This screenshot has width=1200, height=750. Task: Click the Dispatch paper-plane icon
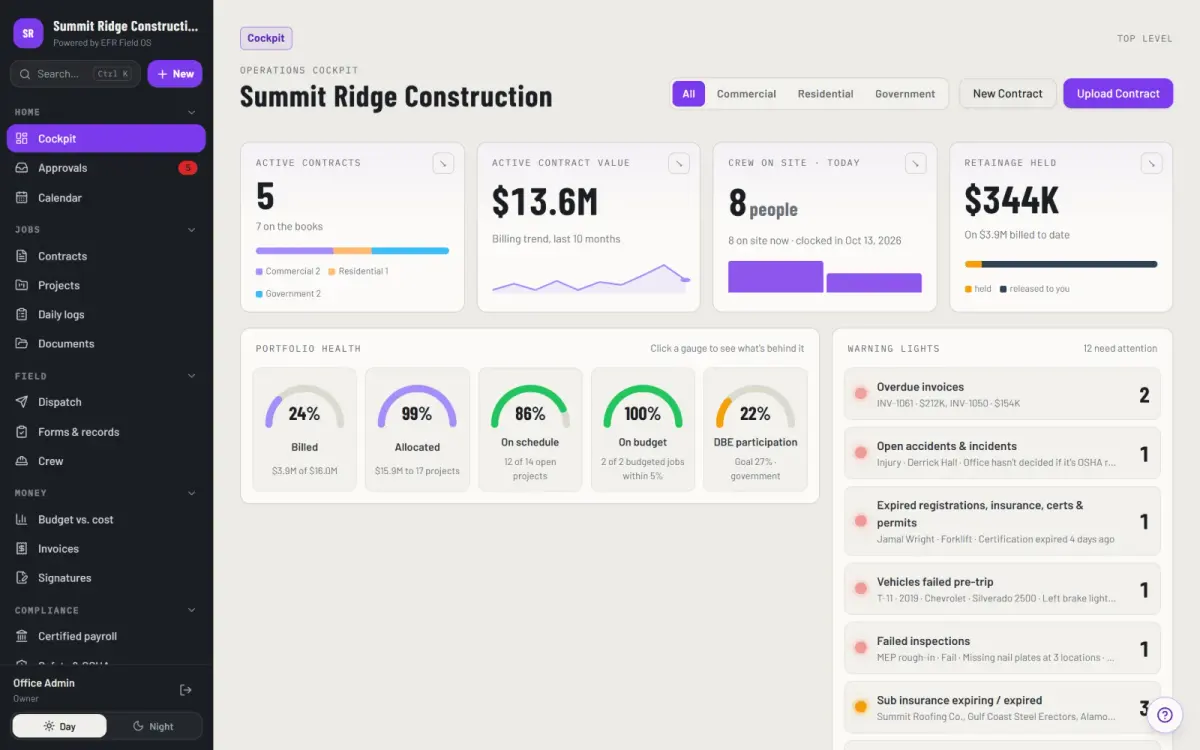tap(22, 402)
